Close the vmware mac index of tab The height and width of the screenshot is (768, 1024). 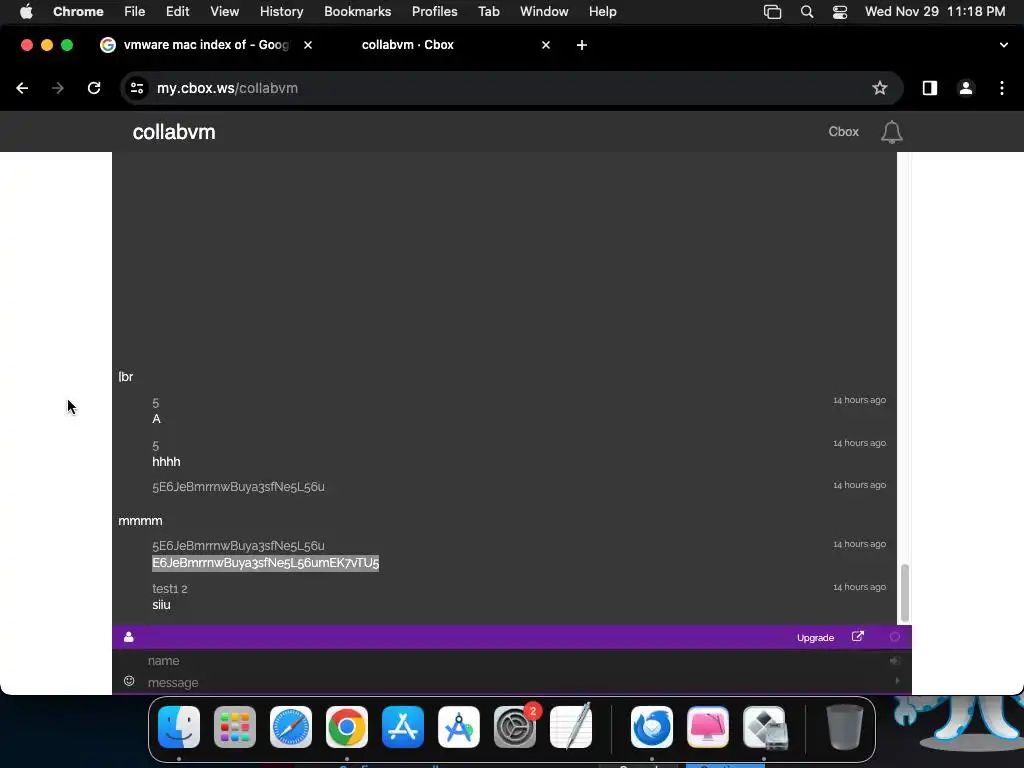pyautogui.click(x=308, y=45)
